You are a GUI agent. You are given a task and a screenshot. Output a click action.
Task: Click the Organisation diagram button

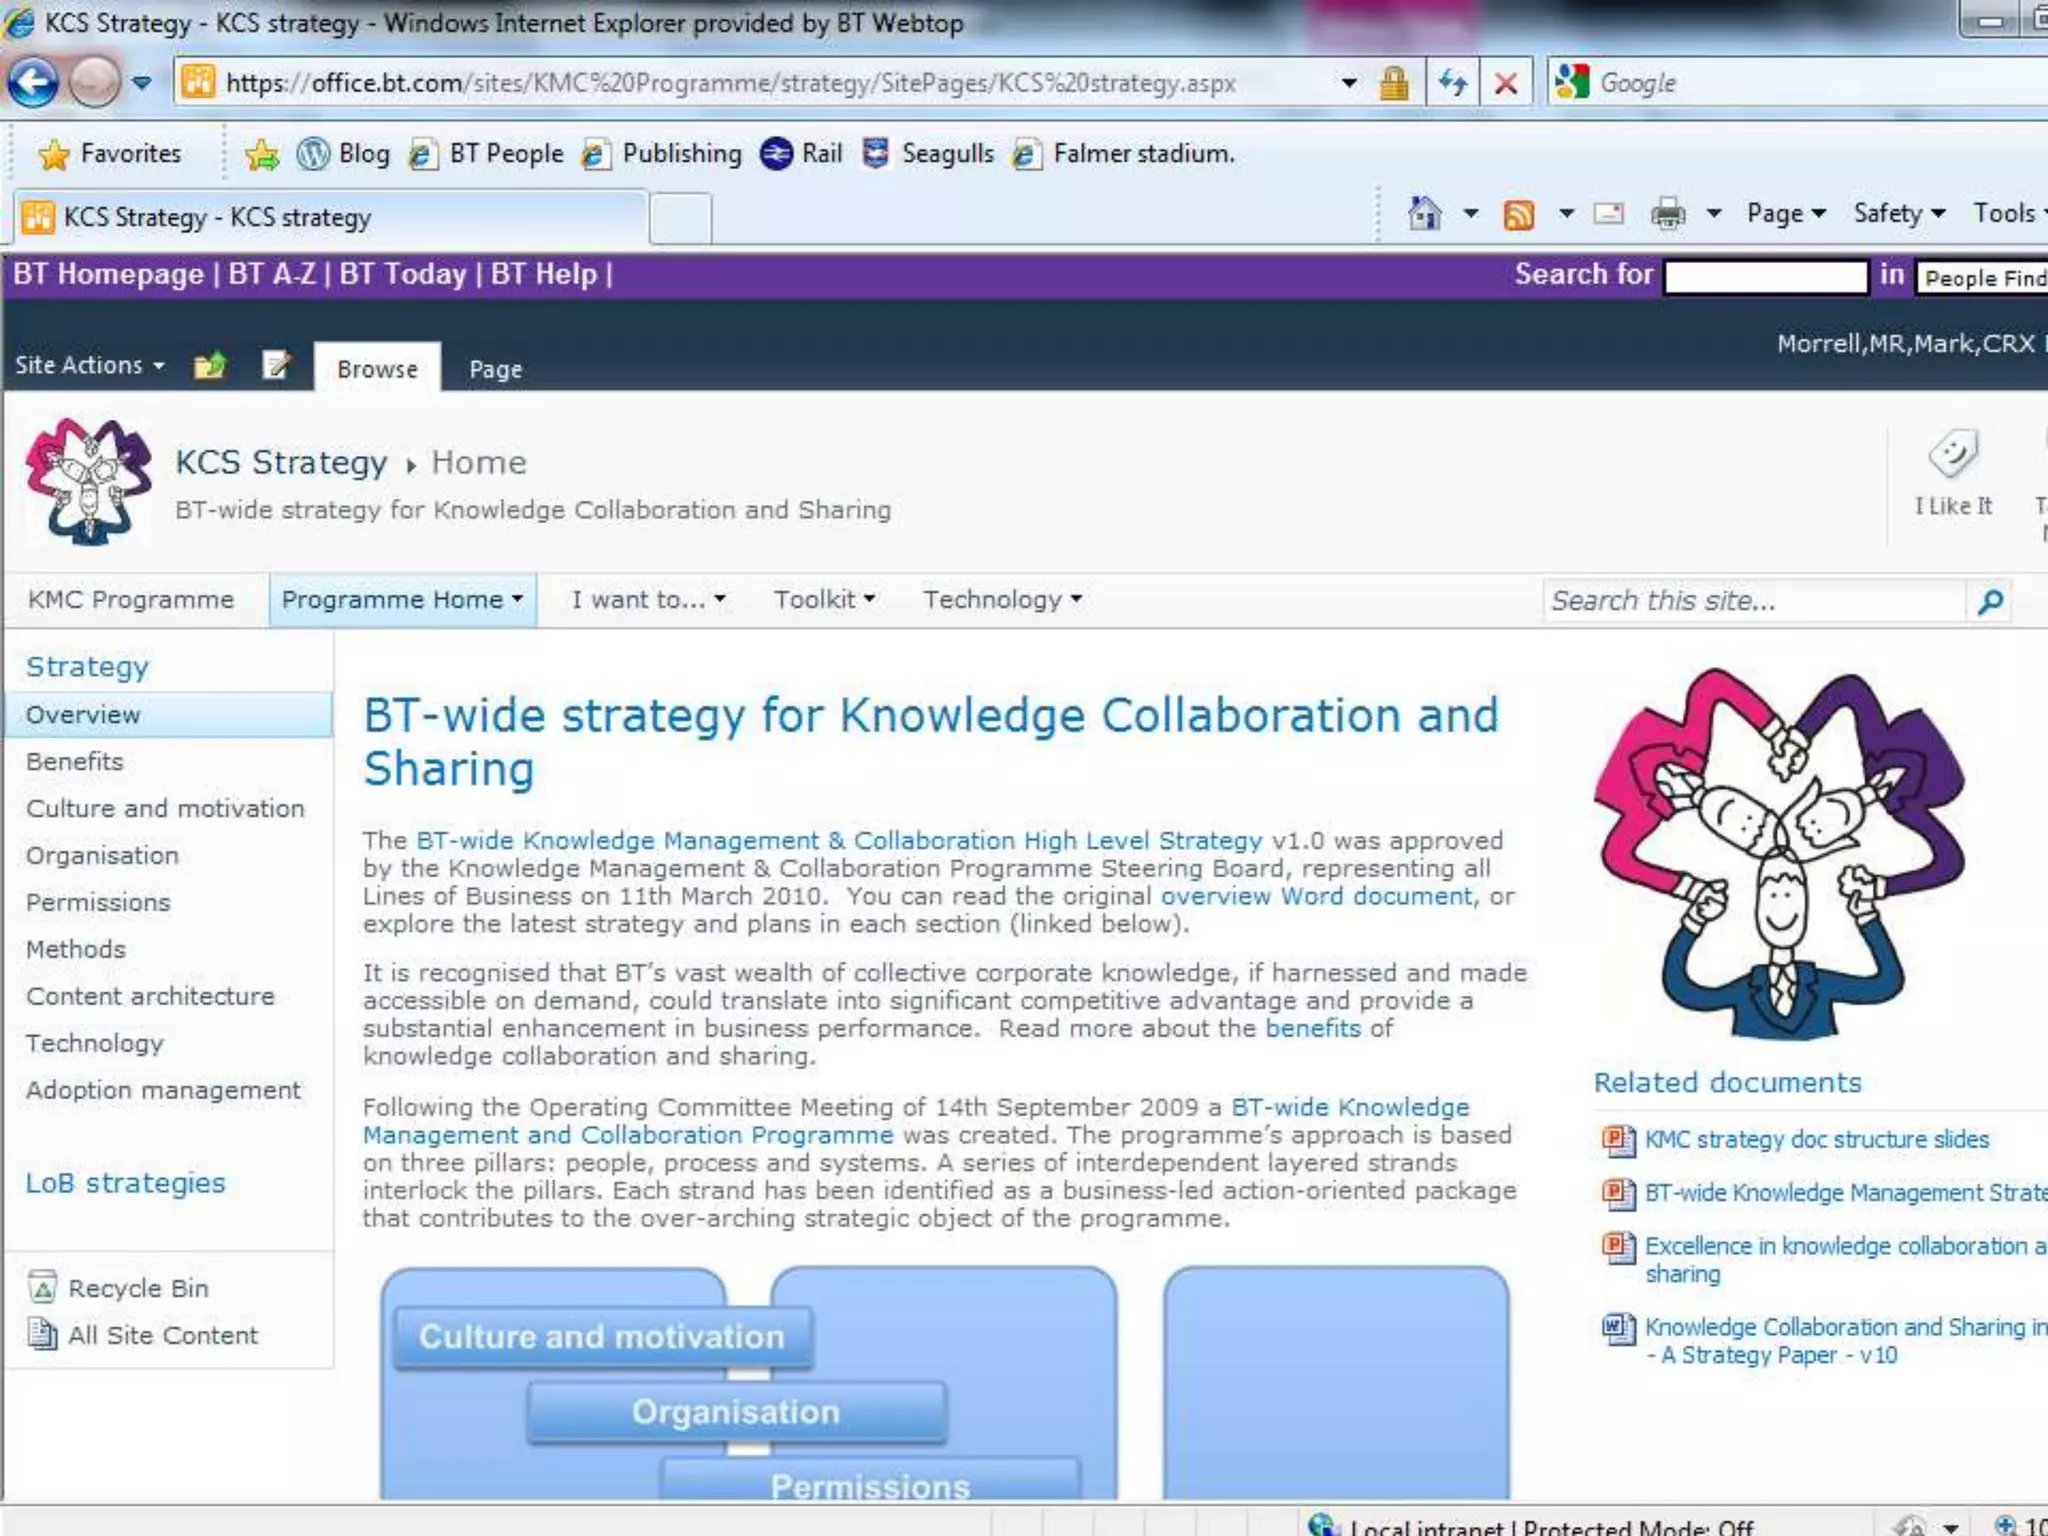pyautogui.click(x=736, y=1412)
